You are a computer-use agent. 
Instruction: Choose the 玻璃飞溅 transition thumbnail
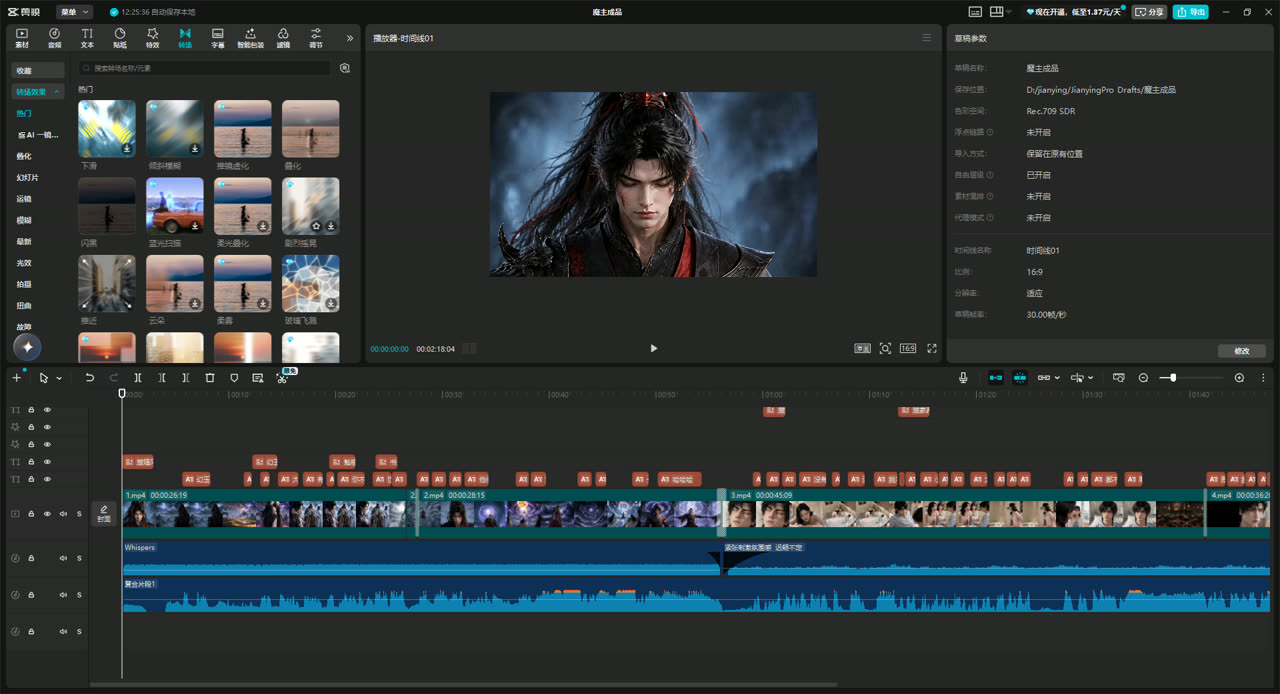pos(311,284)
